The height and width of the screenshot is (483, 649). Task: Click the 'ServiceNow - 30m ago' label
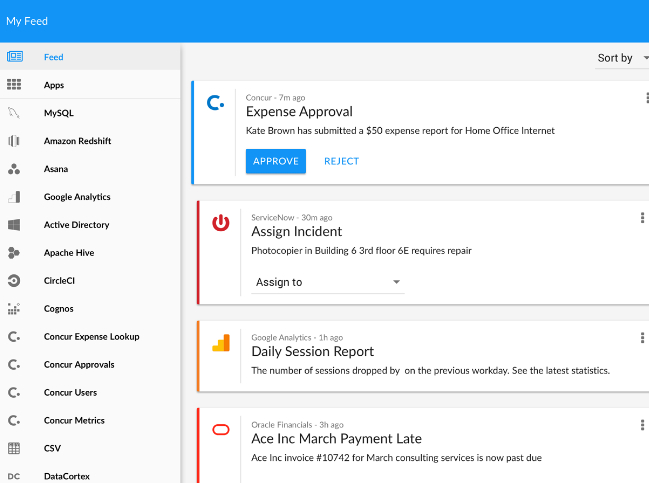click(292, 218)
